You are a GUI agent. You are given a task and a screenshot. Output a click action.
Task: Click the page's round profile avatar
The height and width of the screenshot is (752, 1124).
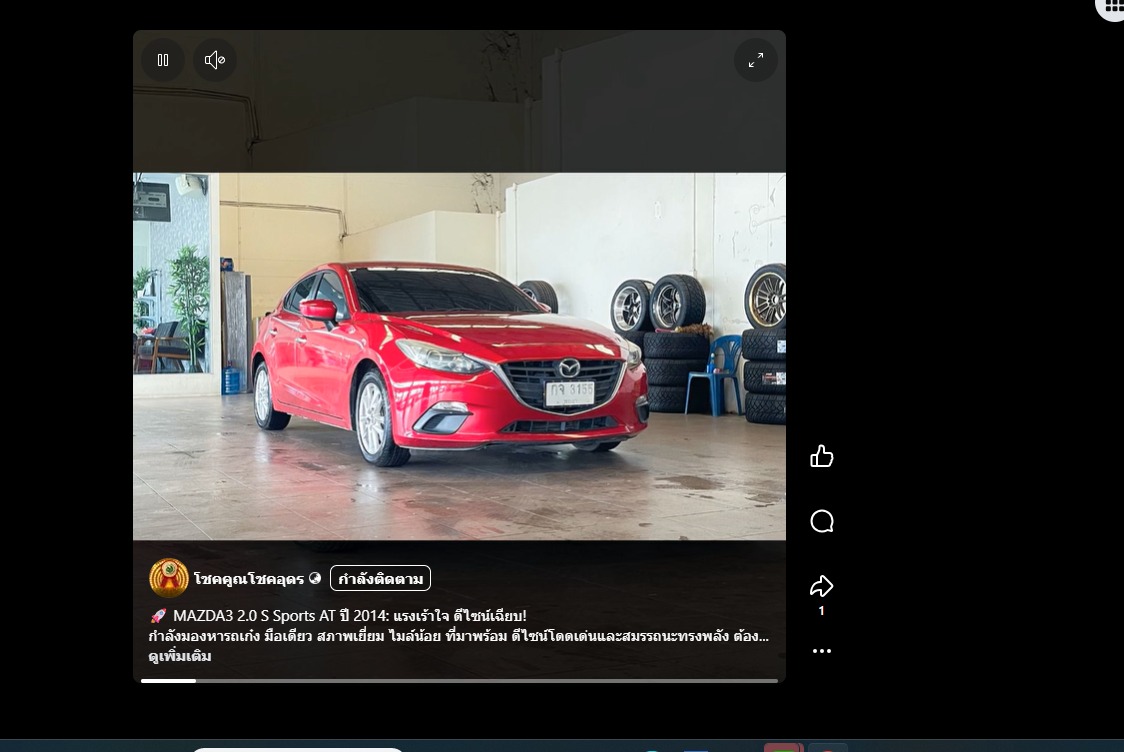[x=169, y=578]
